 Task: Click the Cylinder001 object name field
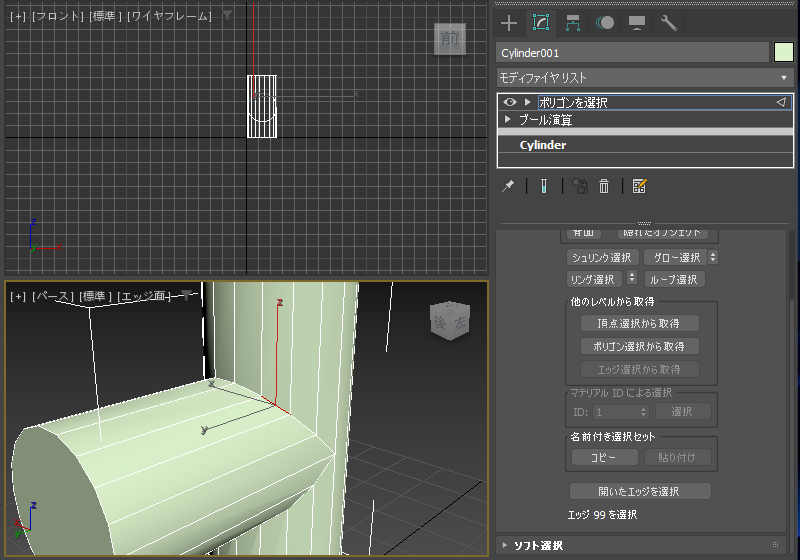pyautogui.click(x=632, y=53)
